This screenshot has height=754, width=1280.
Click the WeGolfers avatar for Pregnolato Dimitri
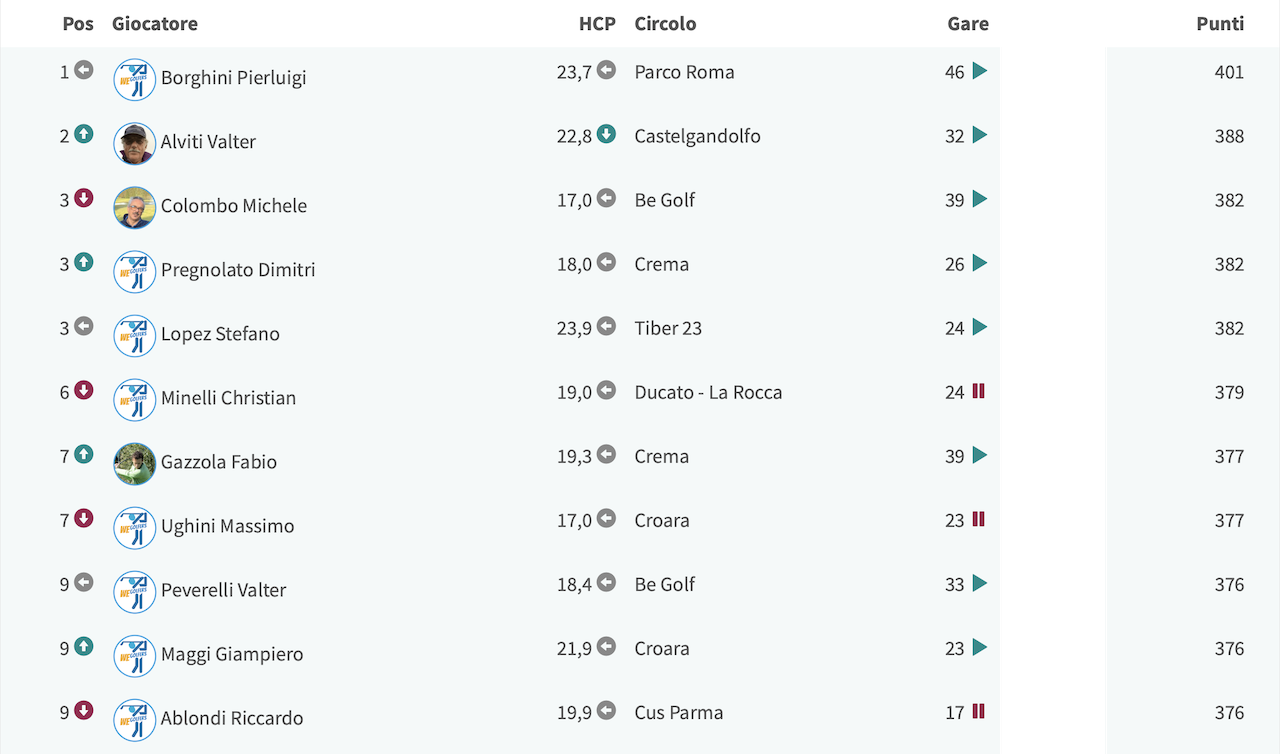[135, 272]
